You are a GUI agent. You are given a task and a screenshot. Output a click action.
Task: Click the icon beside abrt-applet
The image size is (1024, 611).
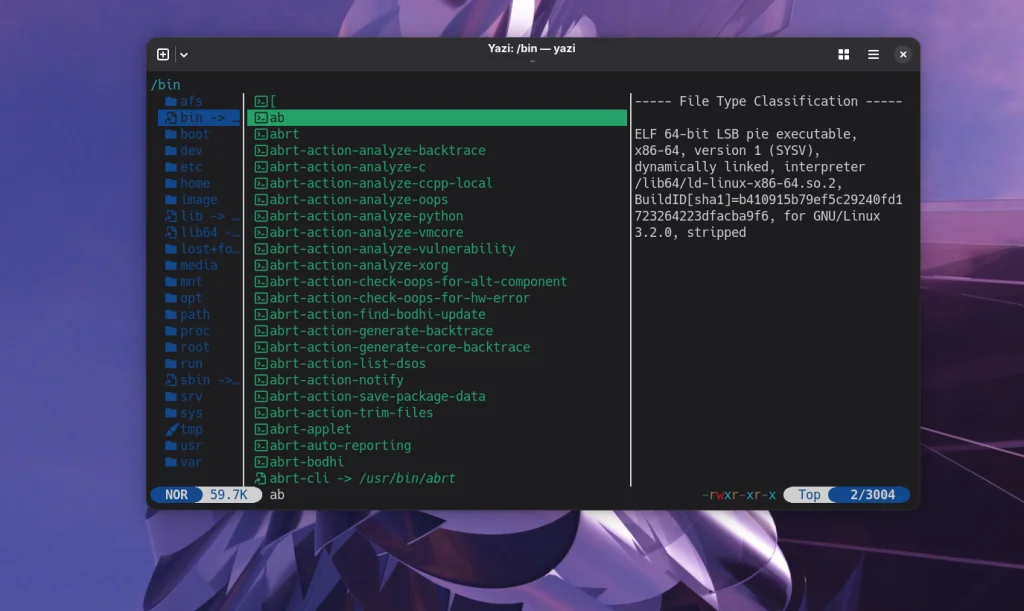pos(261,429)
